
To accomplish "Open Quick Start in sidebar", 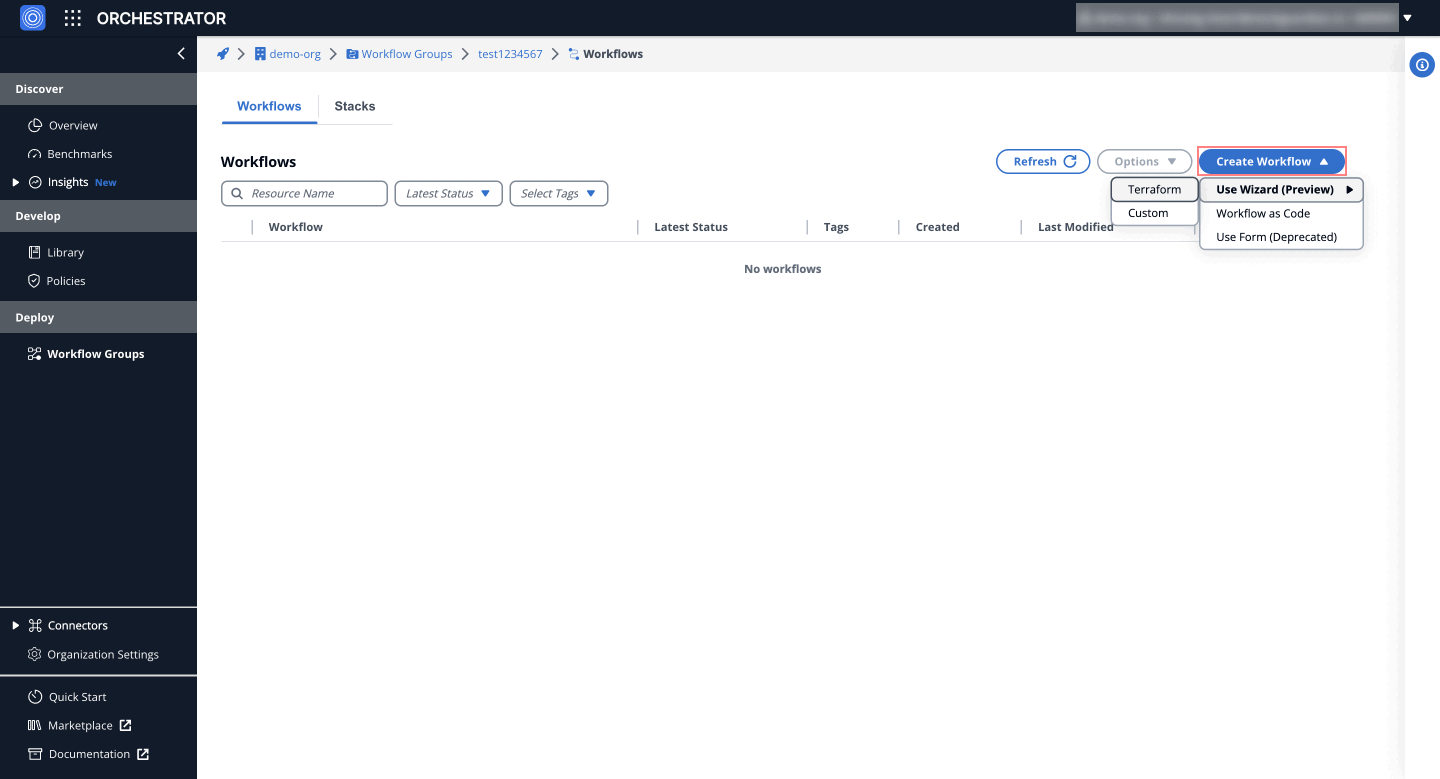I will (77, 697).
